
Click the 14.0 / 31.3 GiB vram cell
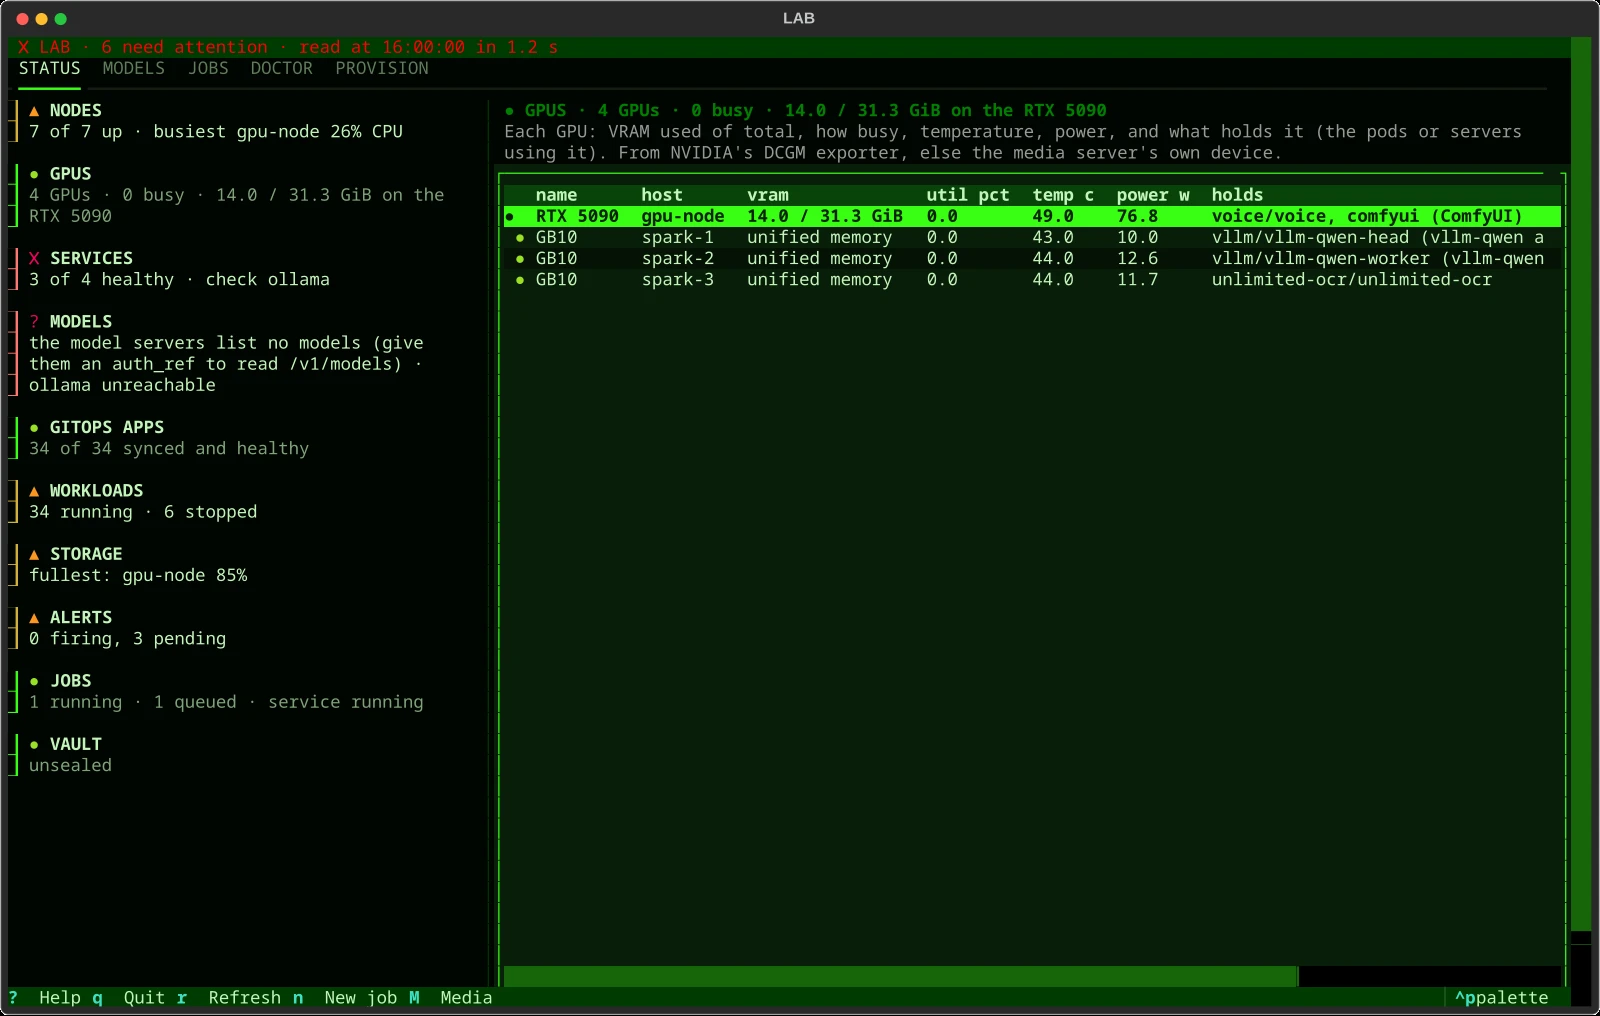[x=825, y=216]
